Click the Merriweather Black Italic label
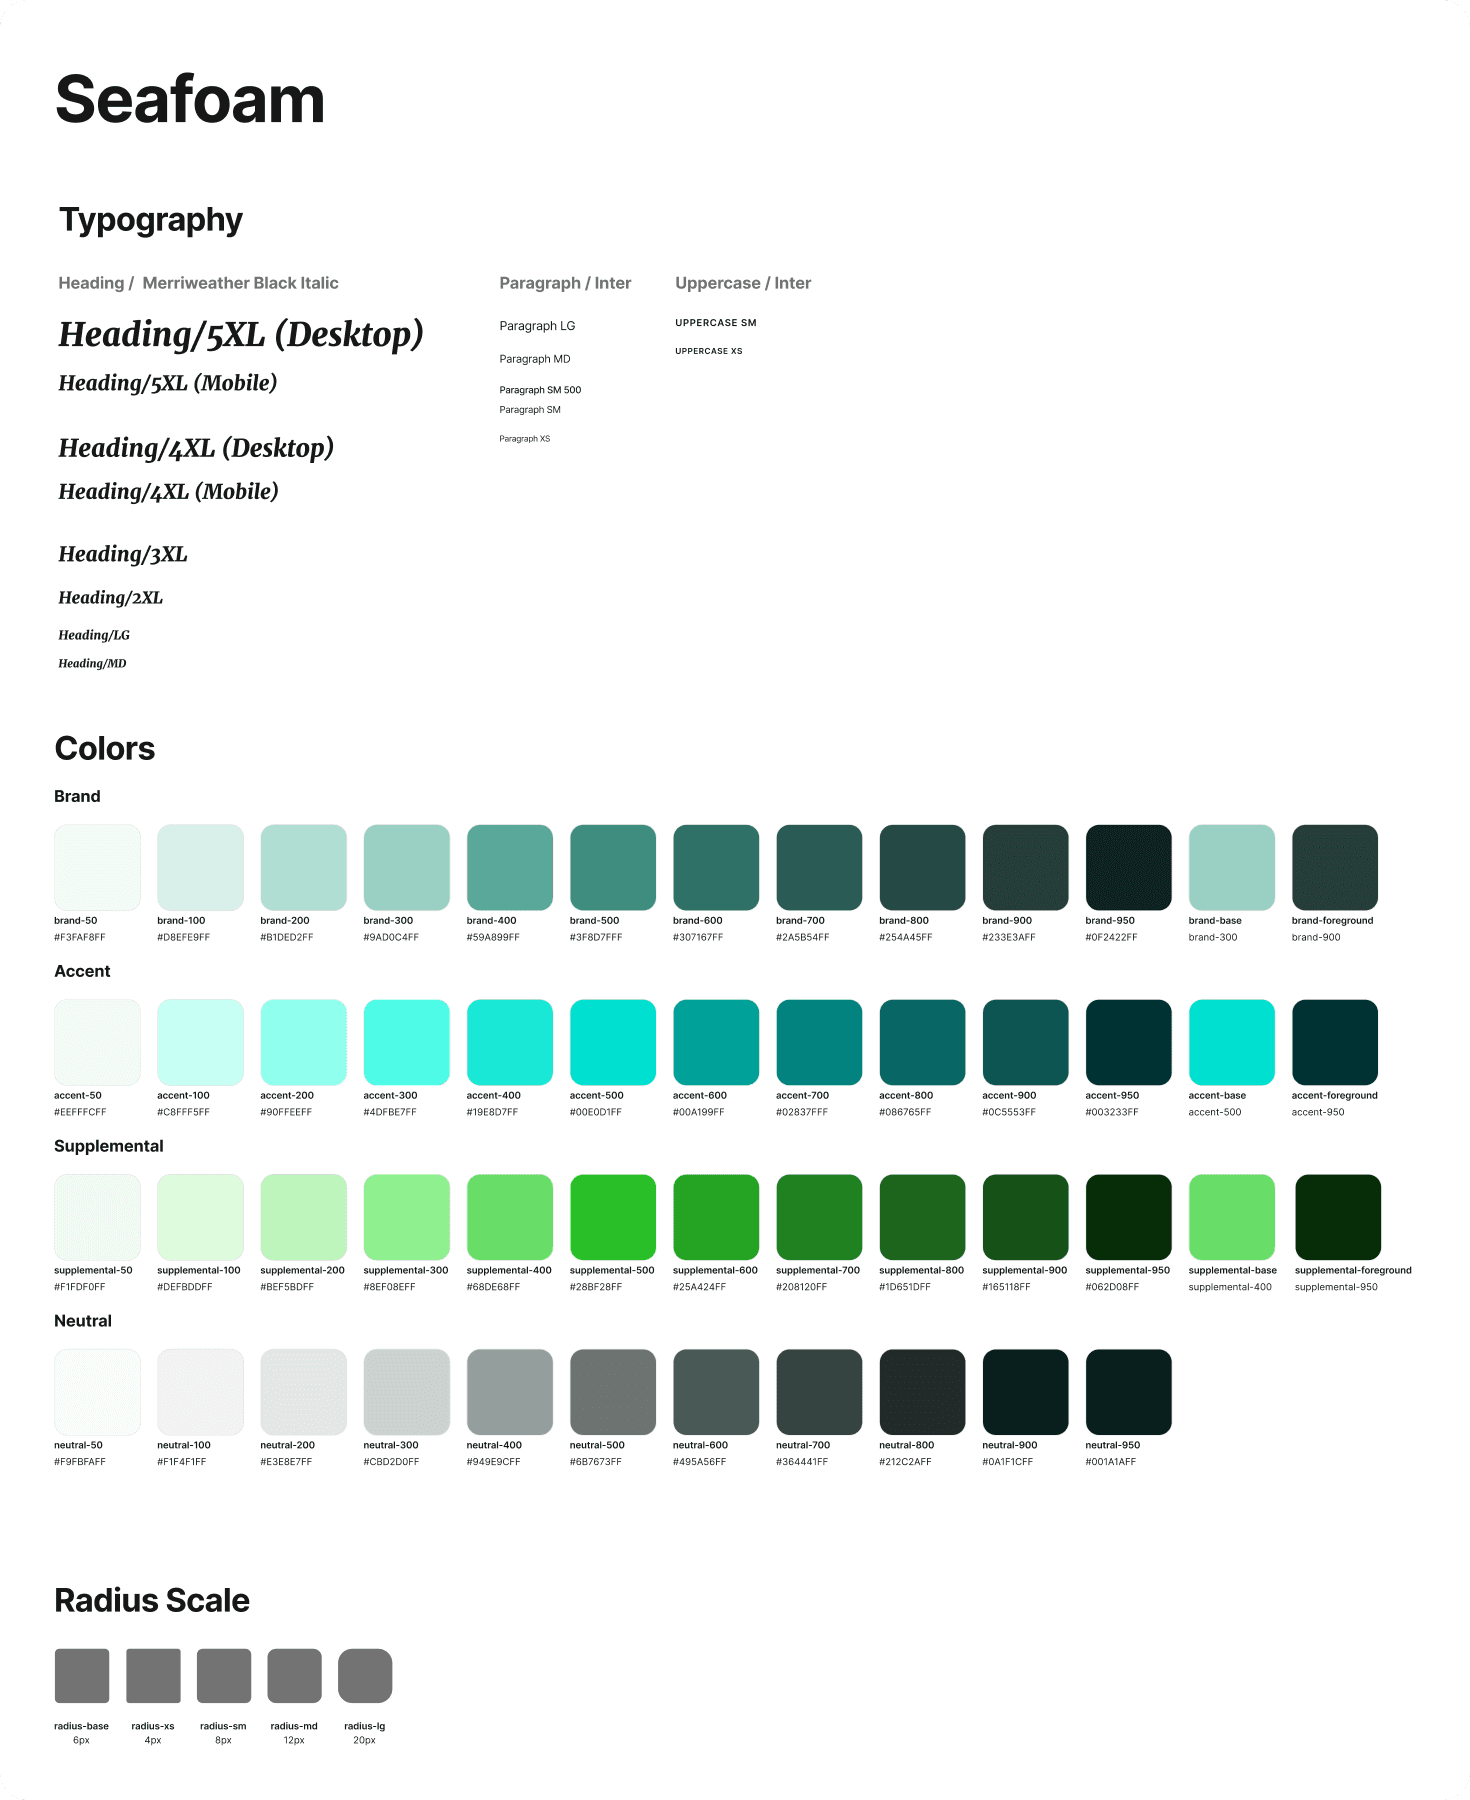This screenshot has height=1800, width=1470. coord(240,283)
